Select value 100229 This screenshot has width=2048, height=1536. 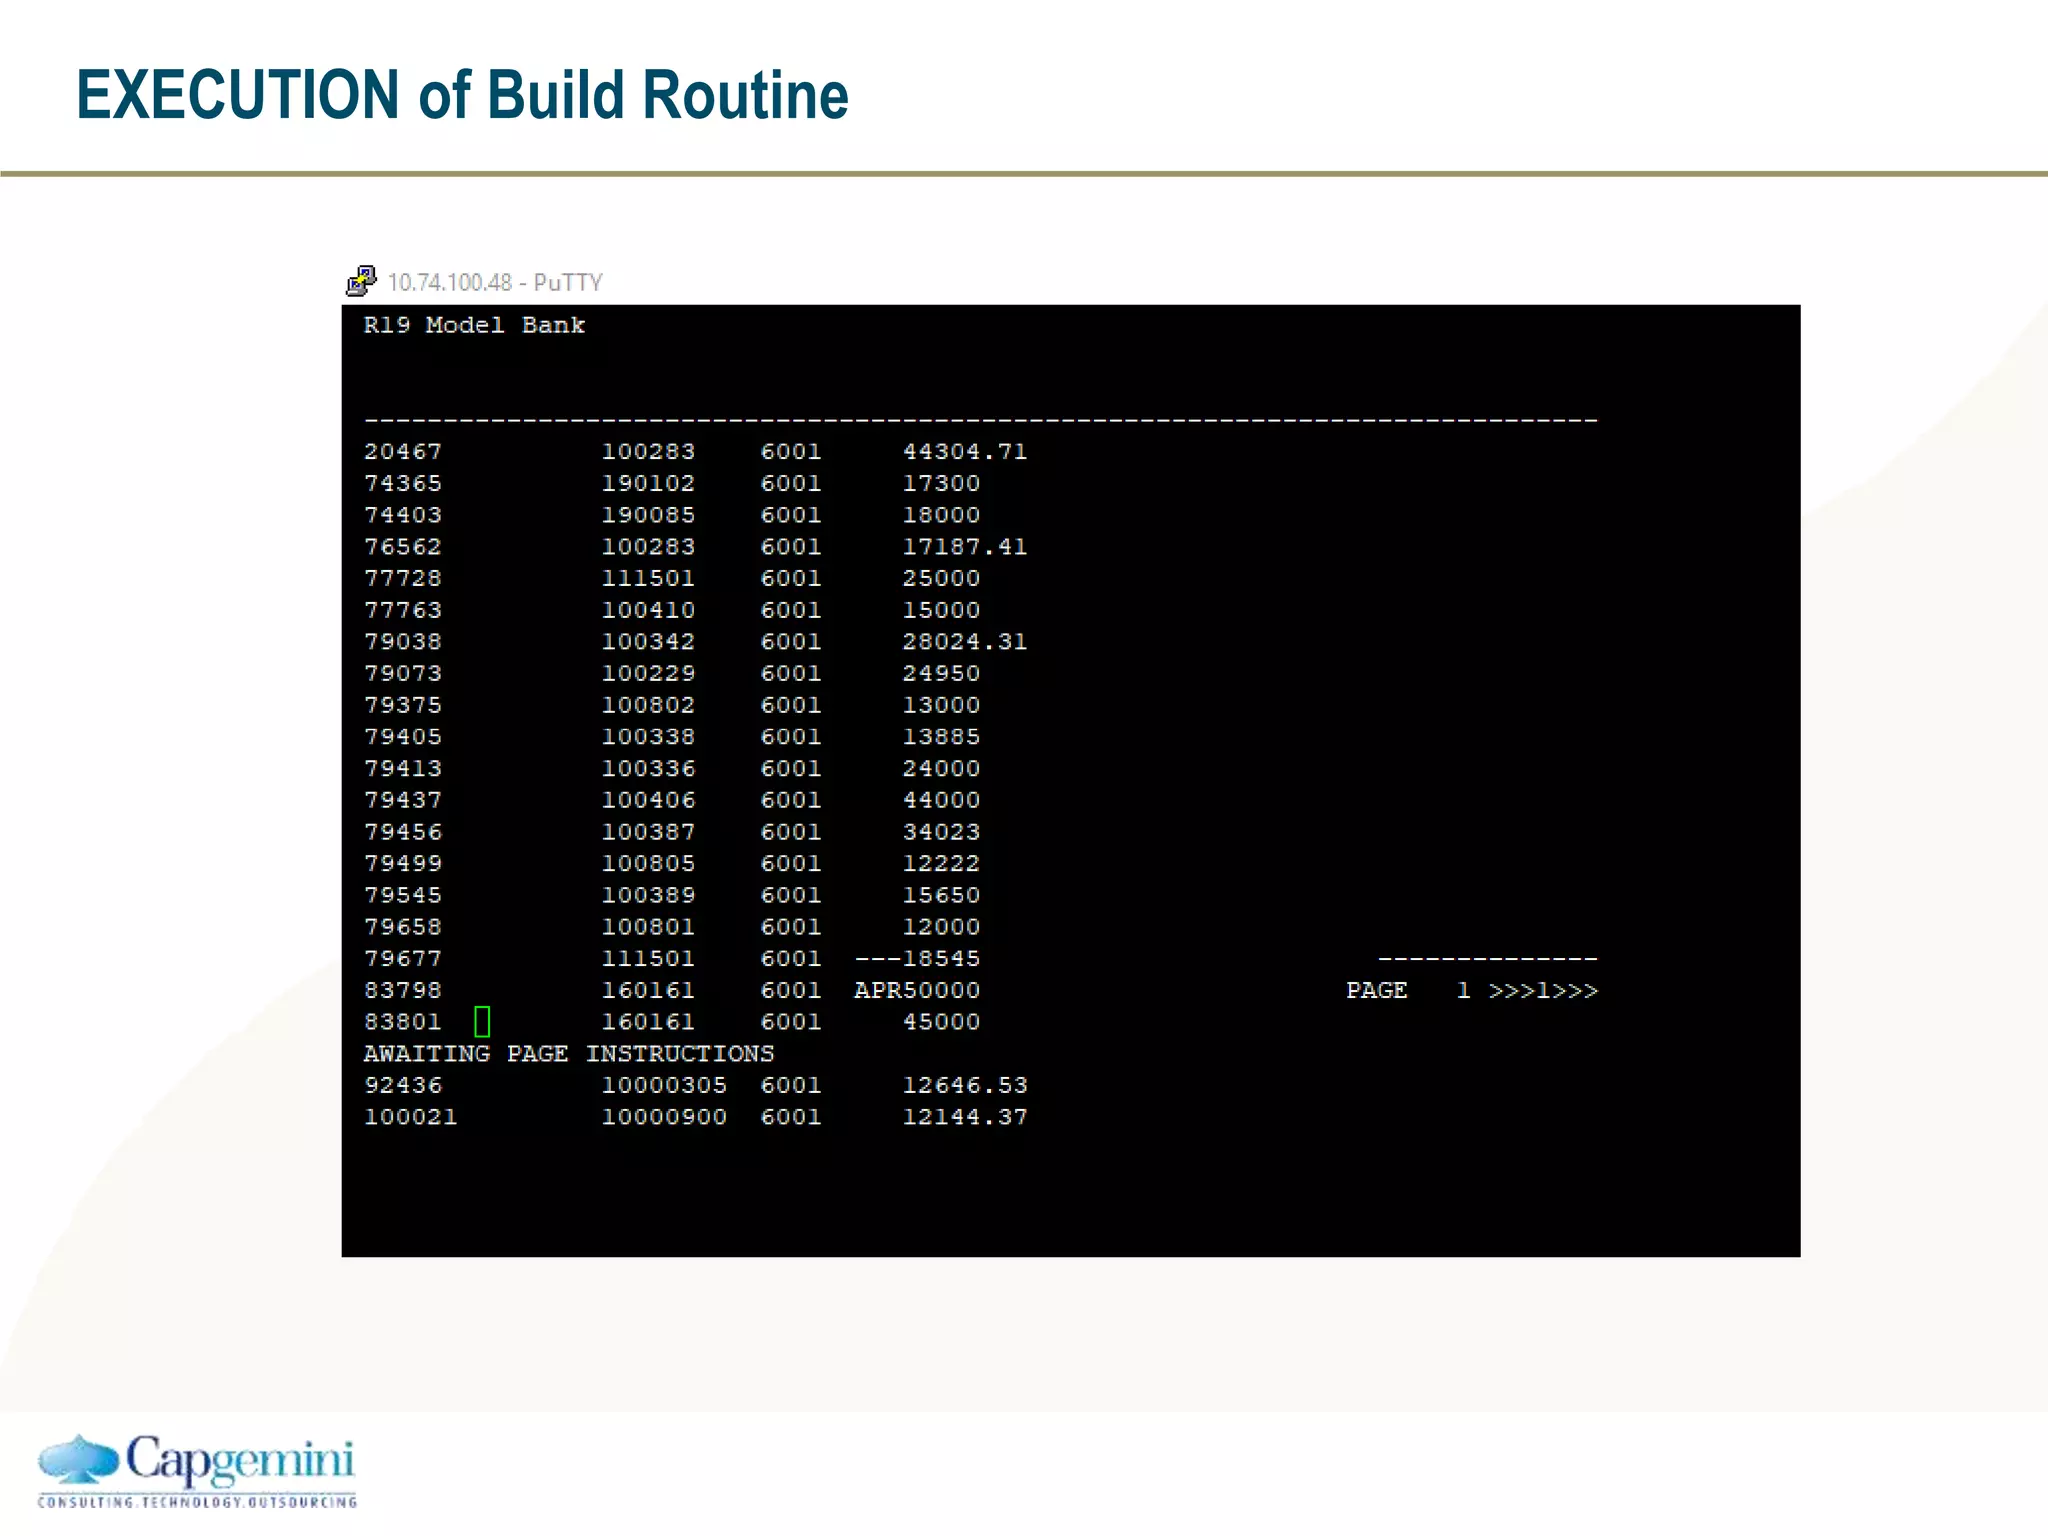648,674
